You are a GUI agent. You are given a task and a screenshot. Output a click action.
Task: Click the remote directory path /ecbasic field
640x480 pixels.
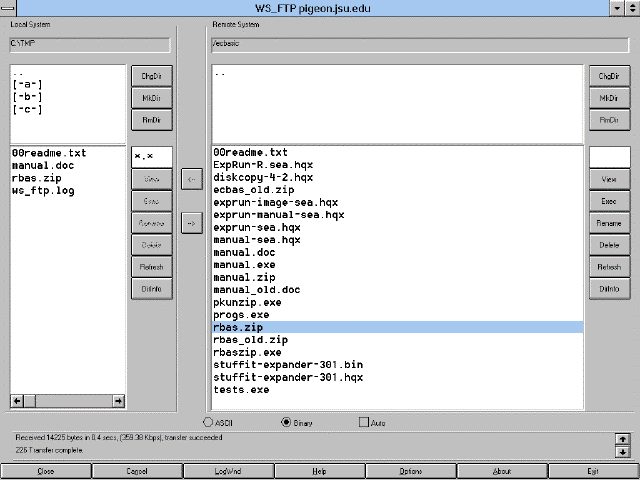click(x=420, y=45)
